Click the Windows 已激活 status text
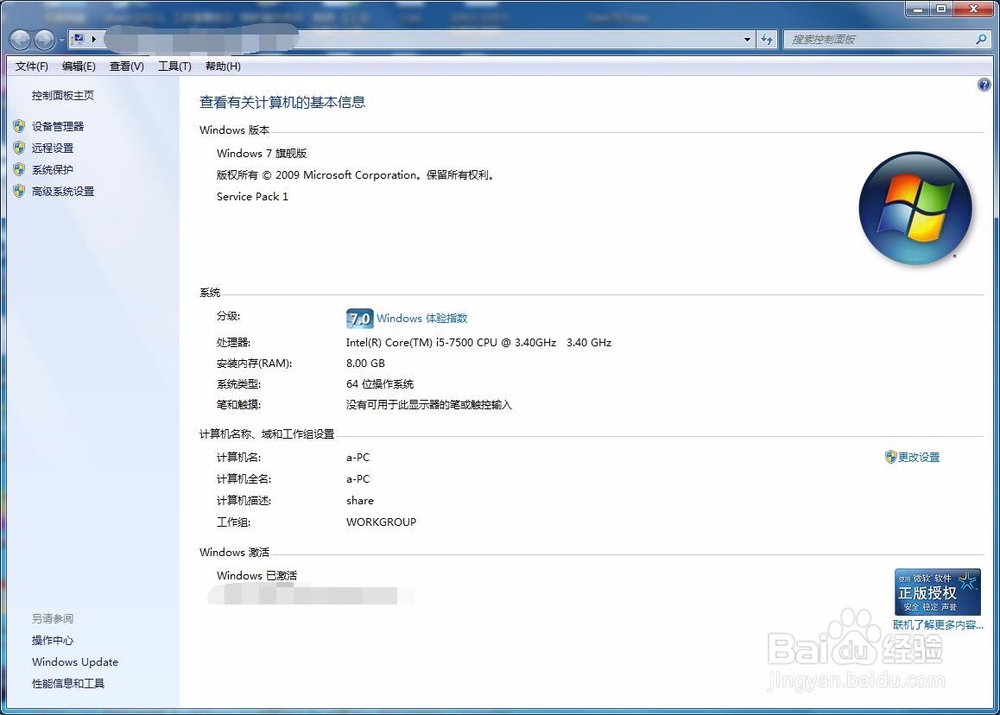The width and height of the screenshot is (1000, 715). click(256, 575)
